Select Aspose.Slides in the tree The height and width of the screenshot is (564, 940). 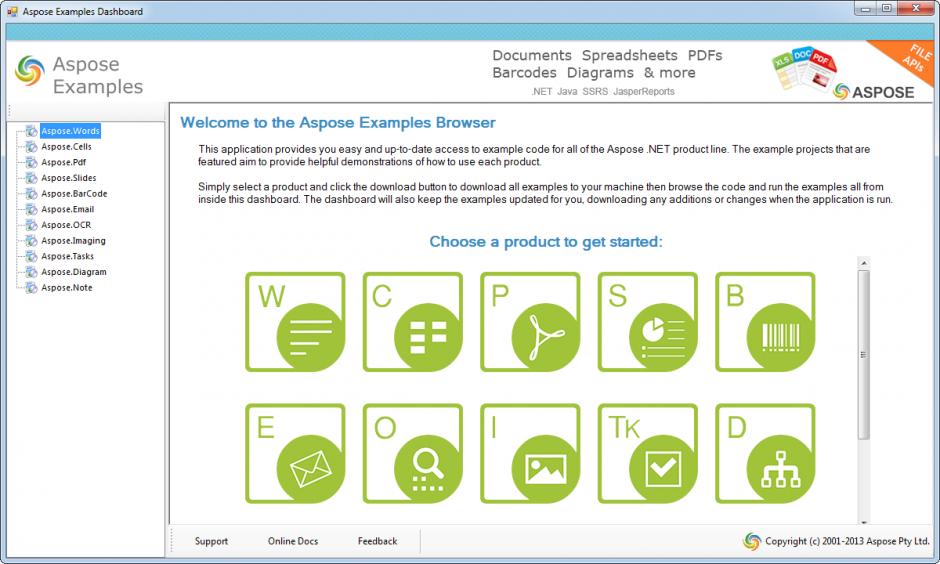pyautogui.click(x=68, y=177)
